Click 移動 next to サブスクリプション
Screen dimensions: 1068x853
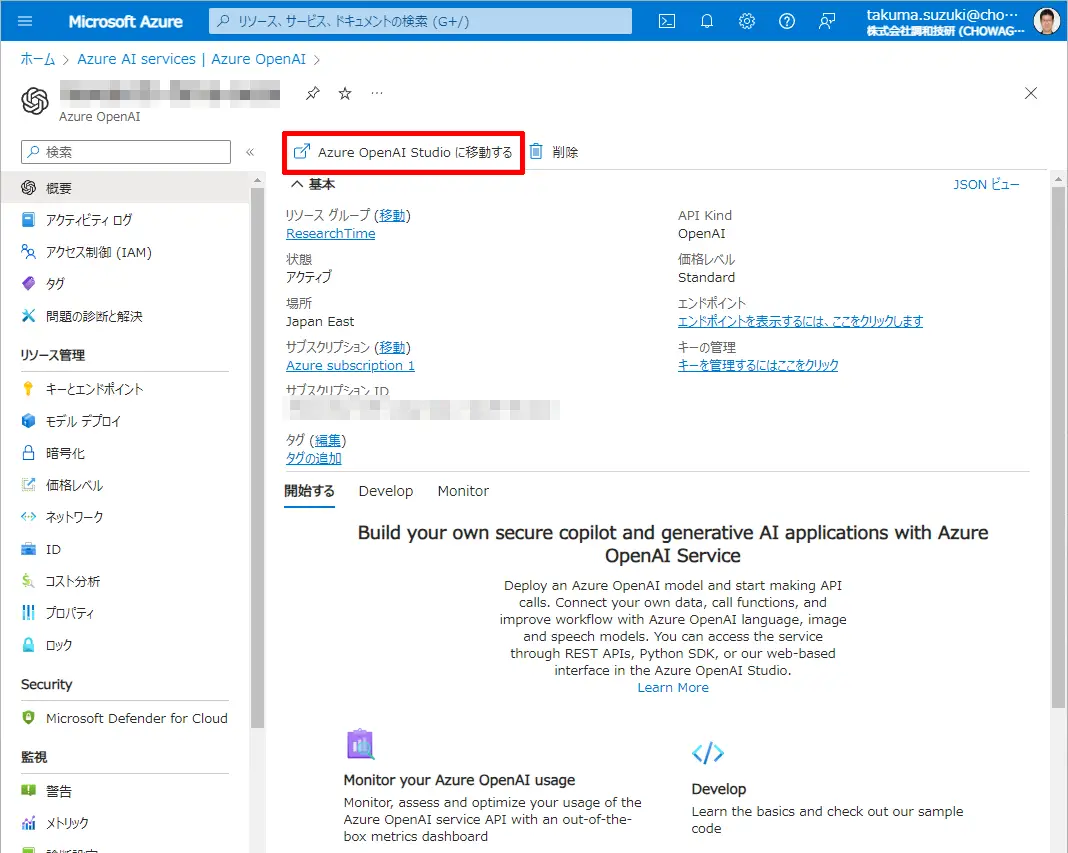point(392,347)
